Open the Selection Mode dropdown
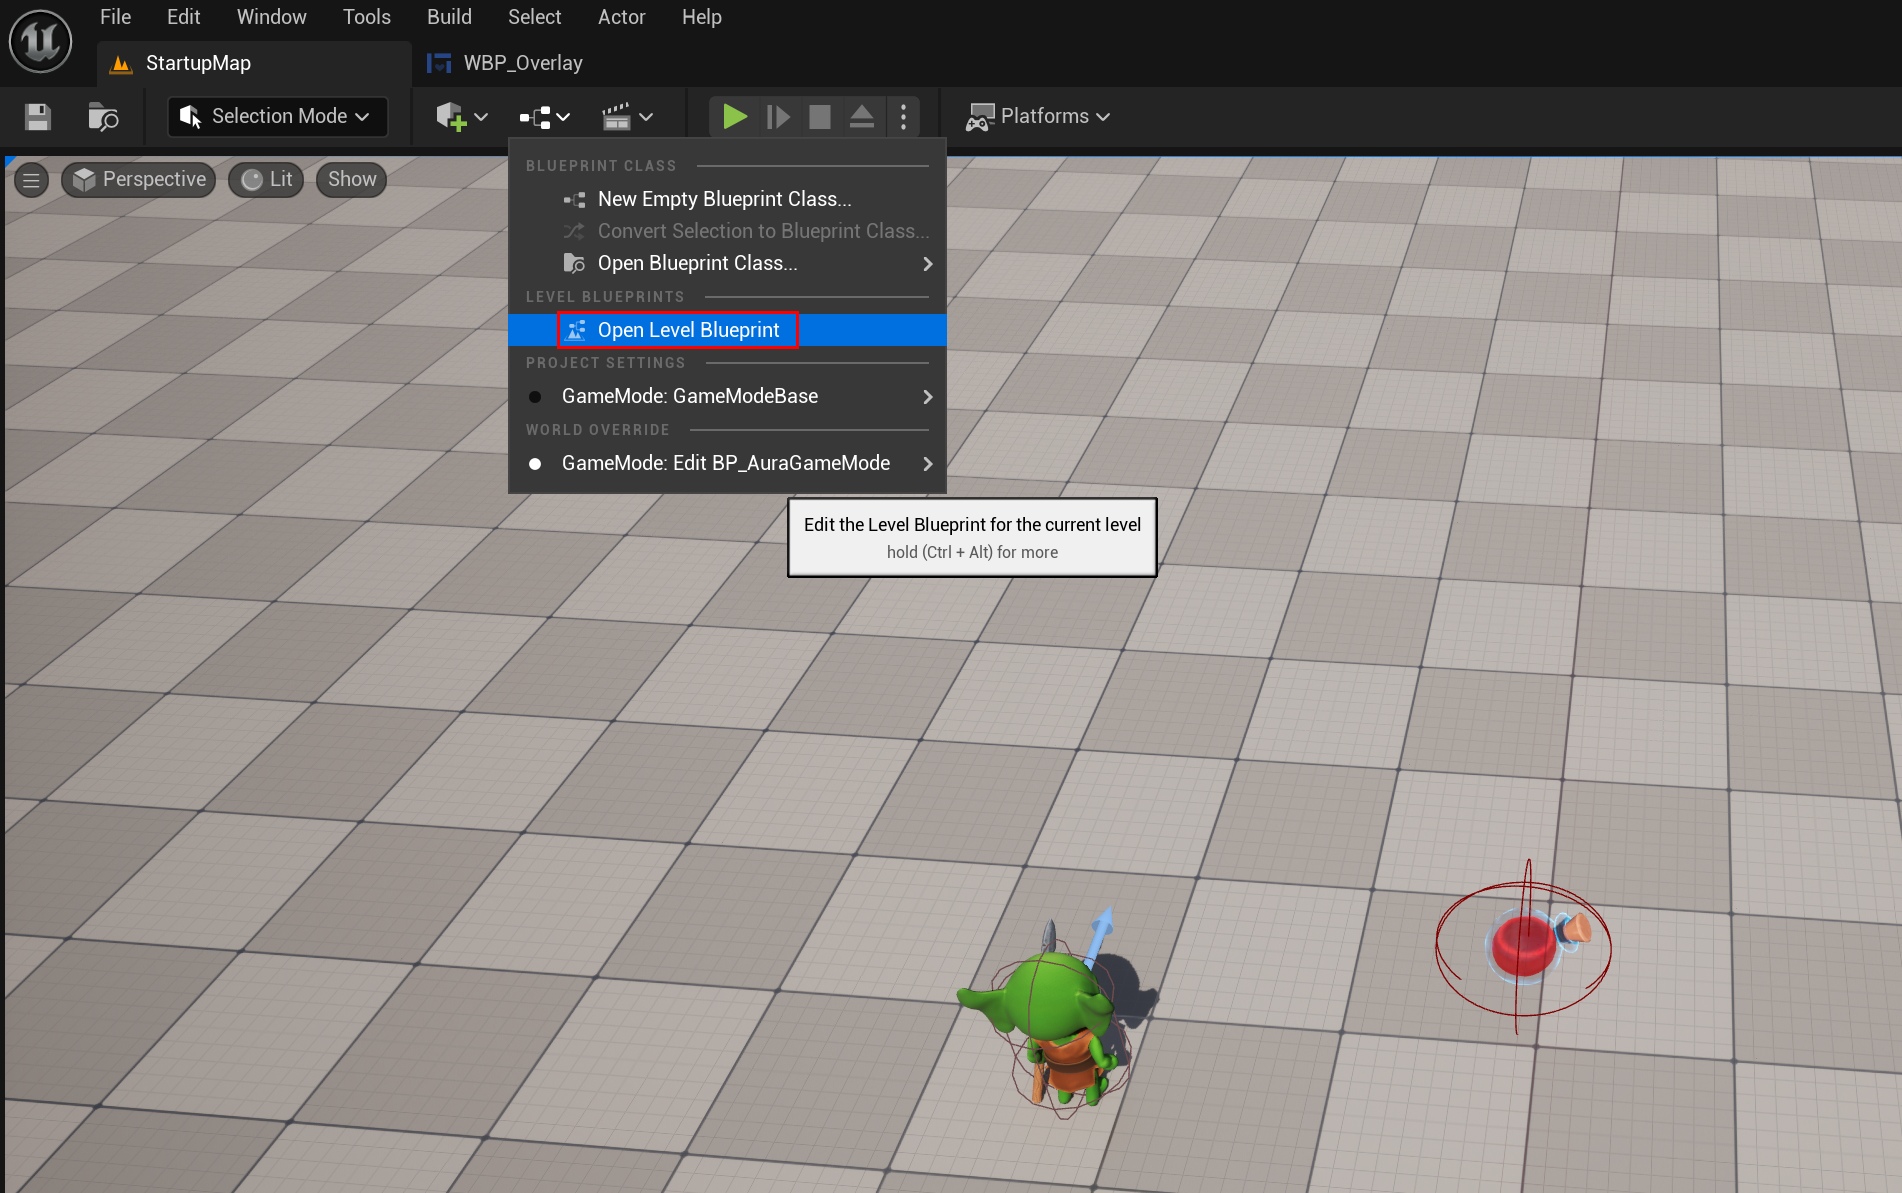The height and width of the screenshot is (1193, 1902). tap(276, 116)
